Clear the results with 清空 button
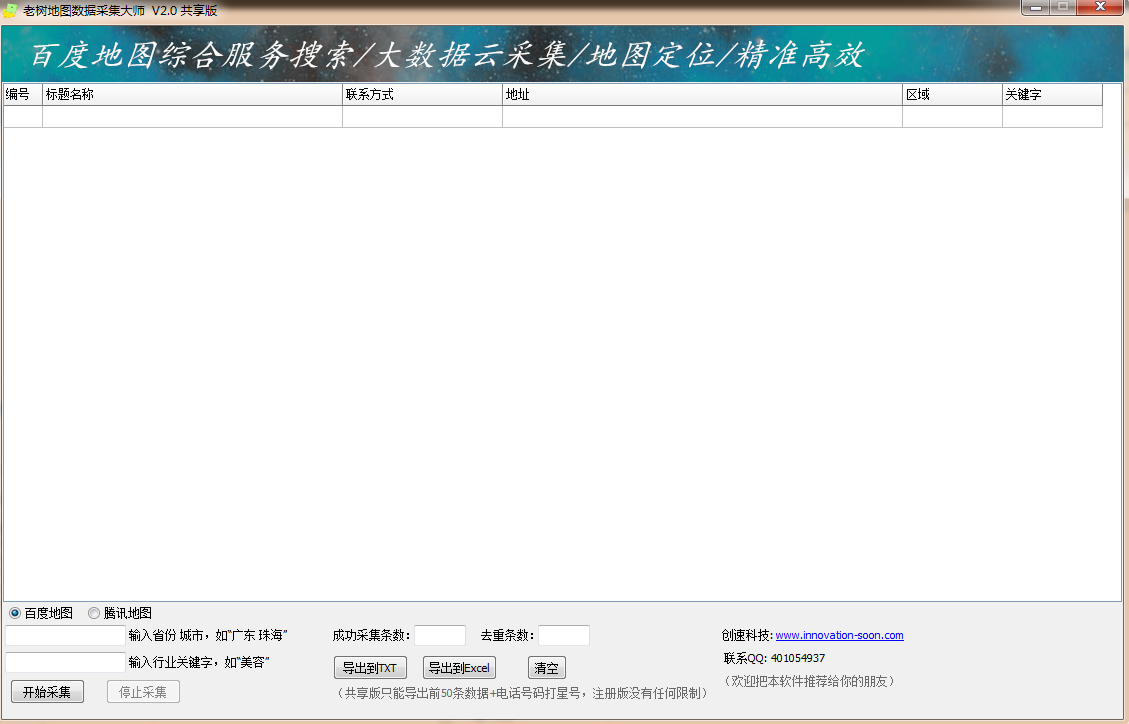 [x=546, y=668]
